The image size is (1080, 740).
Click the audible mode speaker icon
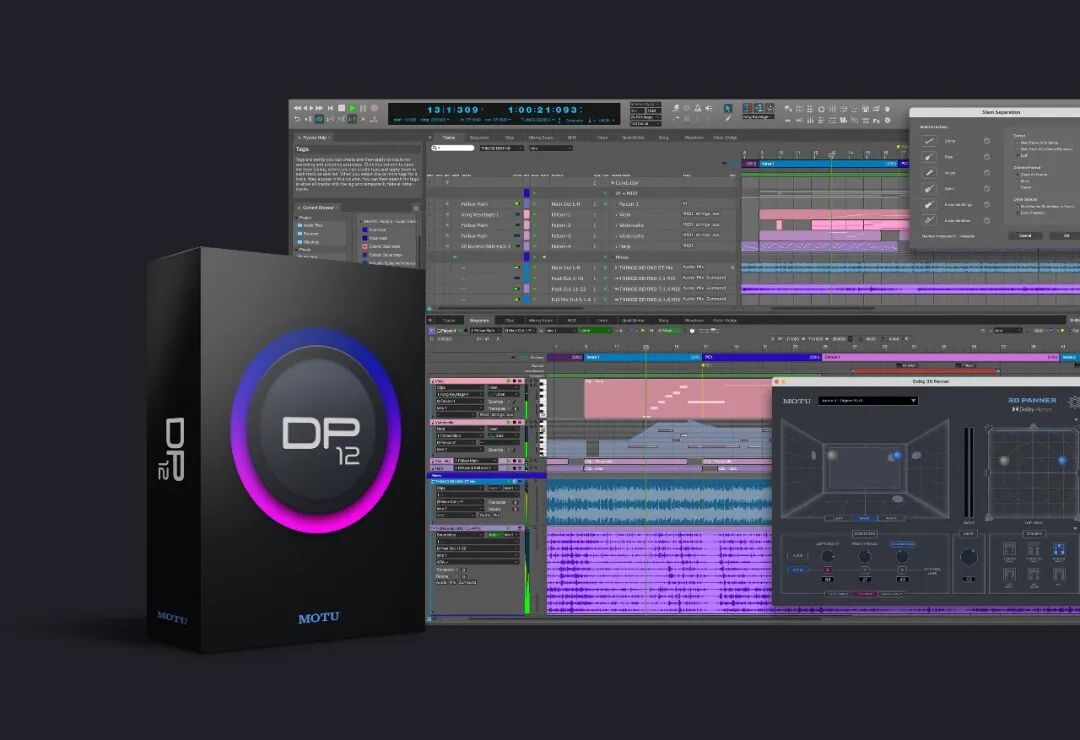[709, 108]
